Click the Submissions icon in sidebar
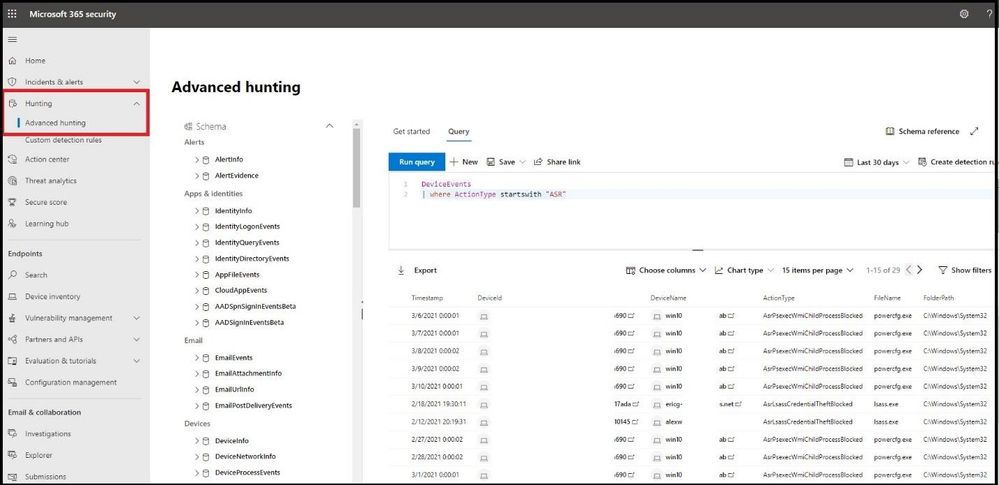Viewport: 999px width, 485px height. [x=12, y=476]
